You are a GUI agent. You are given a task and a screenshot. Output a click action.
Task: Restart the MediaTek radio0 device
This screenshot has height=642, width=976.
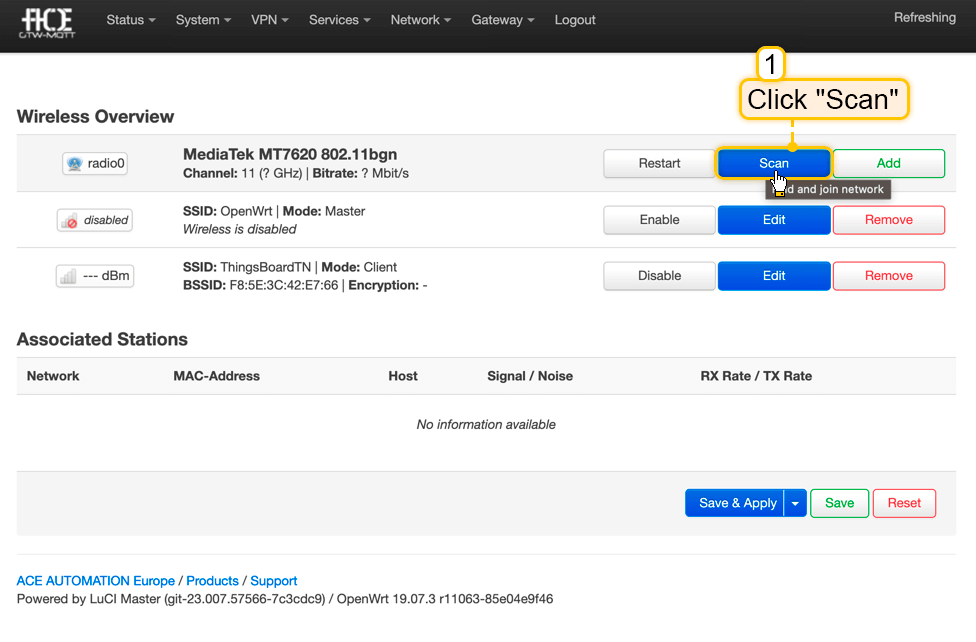659,163
